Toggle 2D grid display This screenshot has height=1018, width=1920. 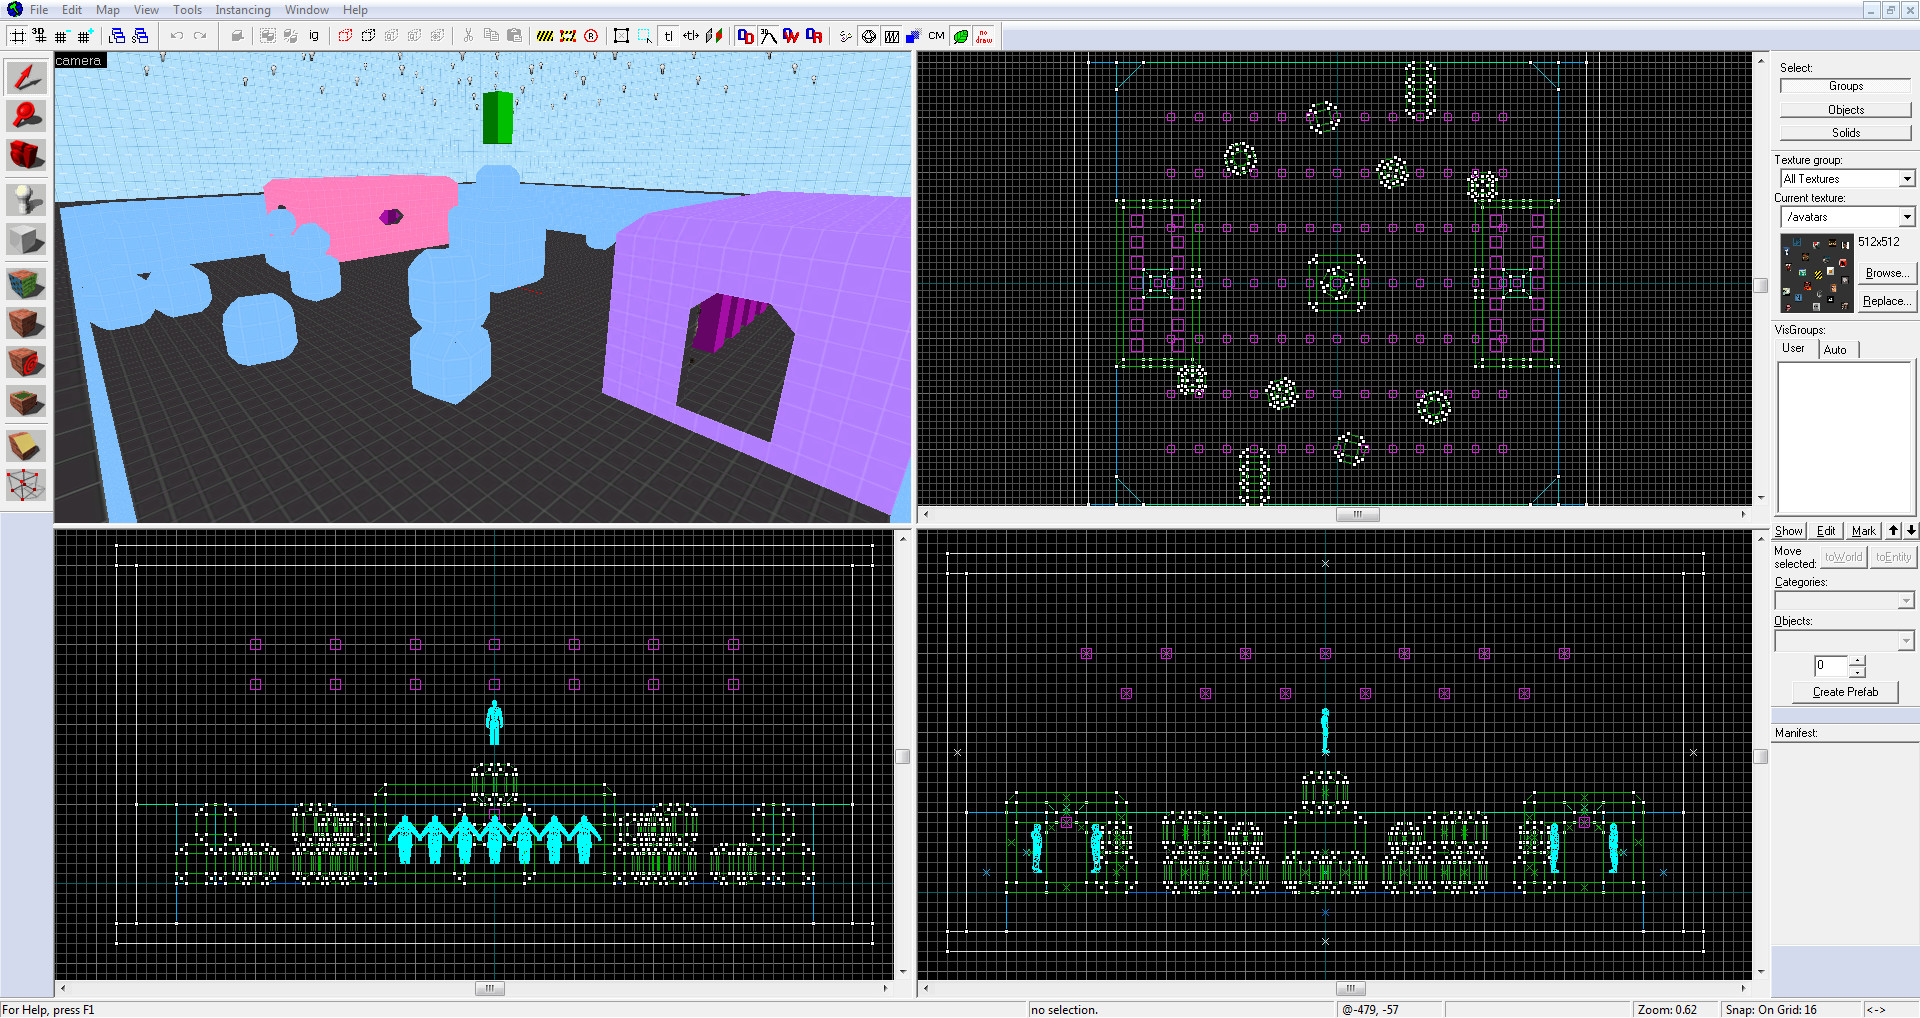tap(17, 36)
